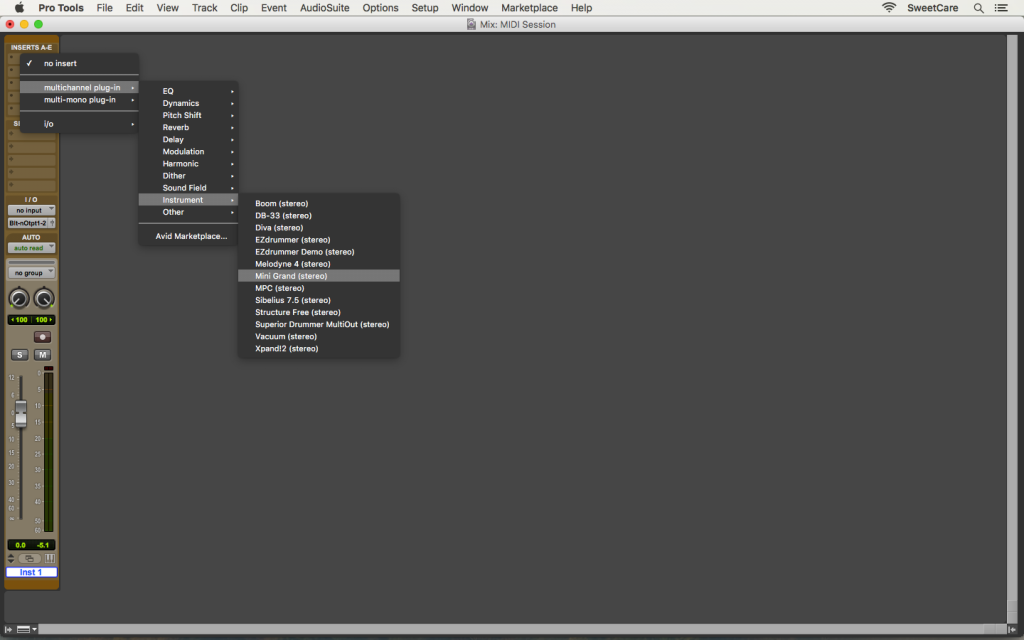
Task: Open the Spotlight search magnifier
Action: pos(978,8)
